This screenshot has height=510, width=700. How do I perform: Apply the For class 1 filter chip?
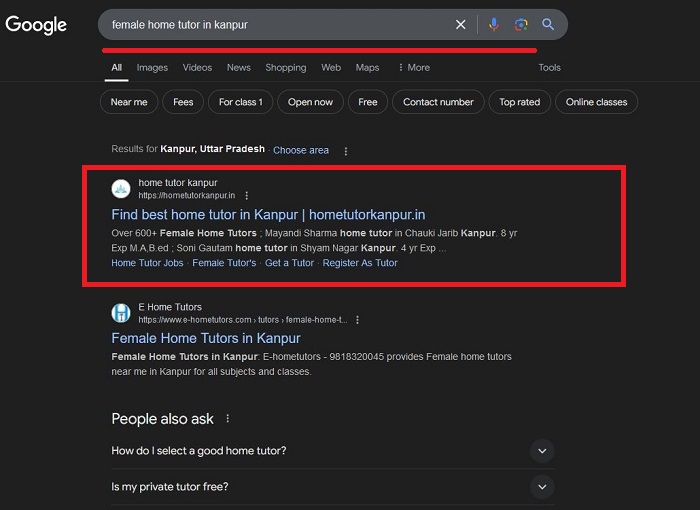click(x=241, y=102)
